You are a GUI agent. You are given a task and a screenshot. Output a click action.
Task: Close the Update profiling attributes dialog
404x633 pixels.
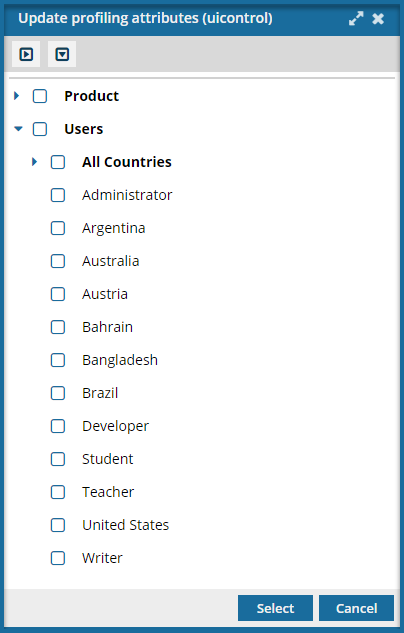[378, 19]
